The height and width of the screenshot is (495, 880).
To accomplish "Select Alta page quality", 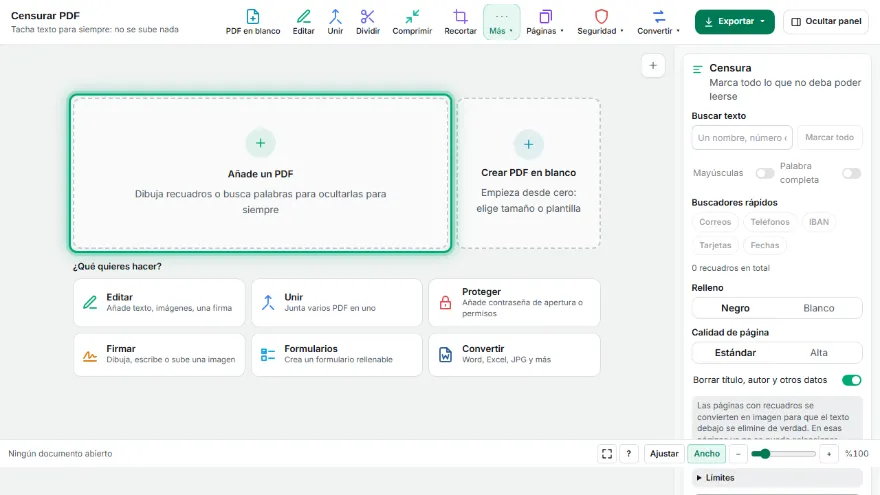I will [818, 352].
